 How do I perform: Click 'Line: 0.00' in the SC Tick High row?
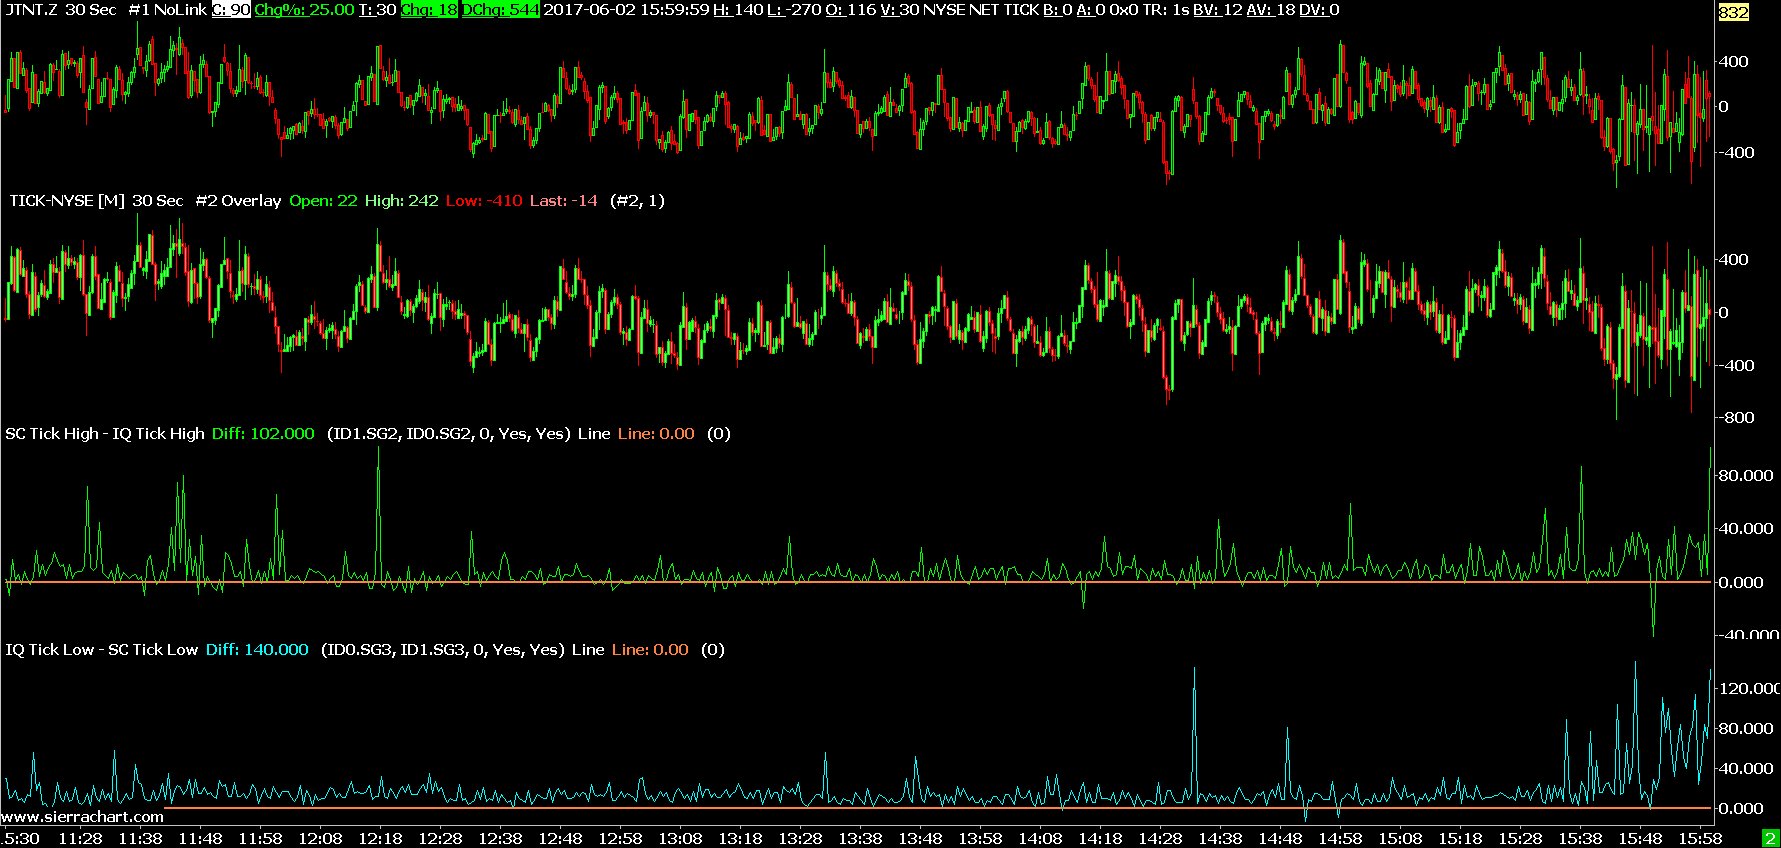pos(656,434)
